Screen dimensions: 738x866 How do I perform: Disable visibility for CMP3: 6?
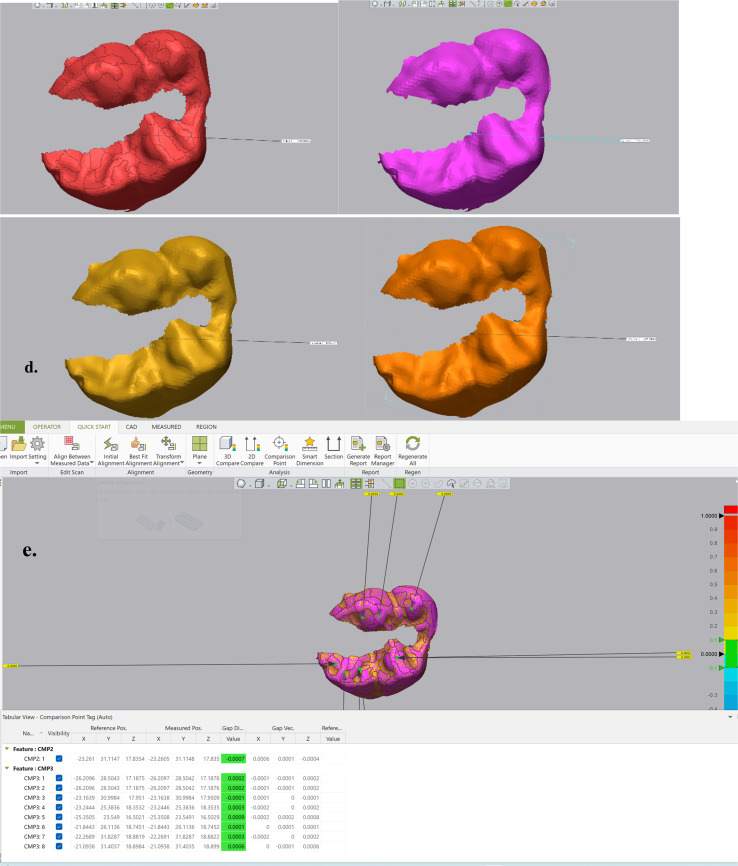59,827
